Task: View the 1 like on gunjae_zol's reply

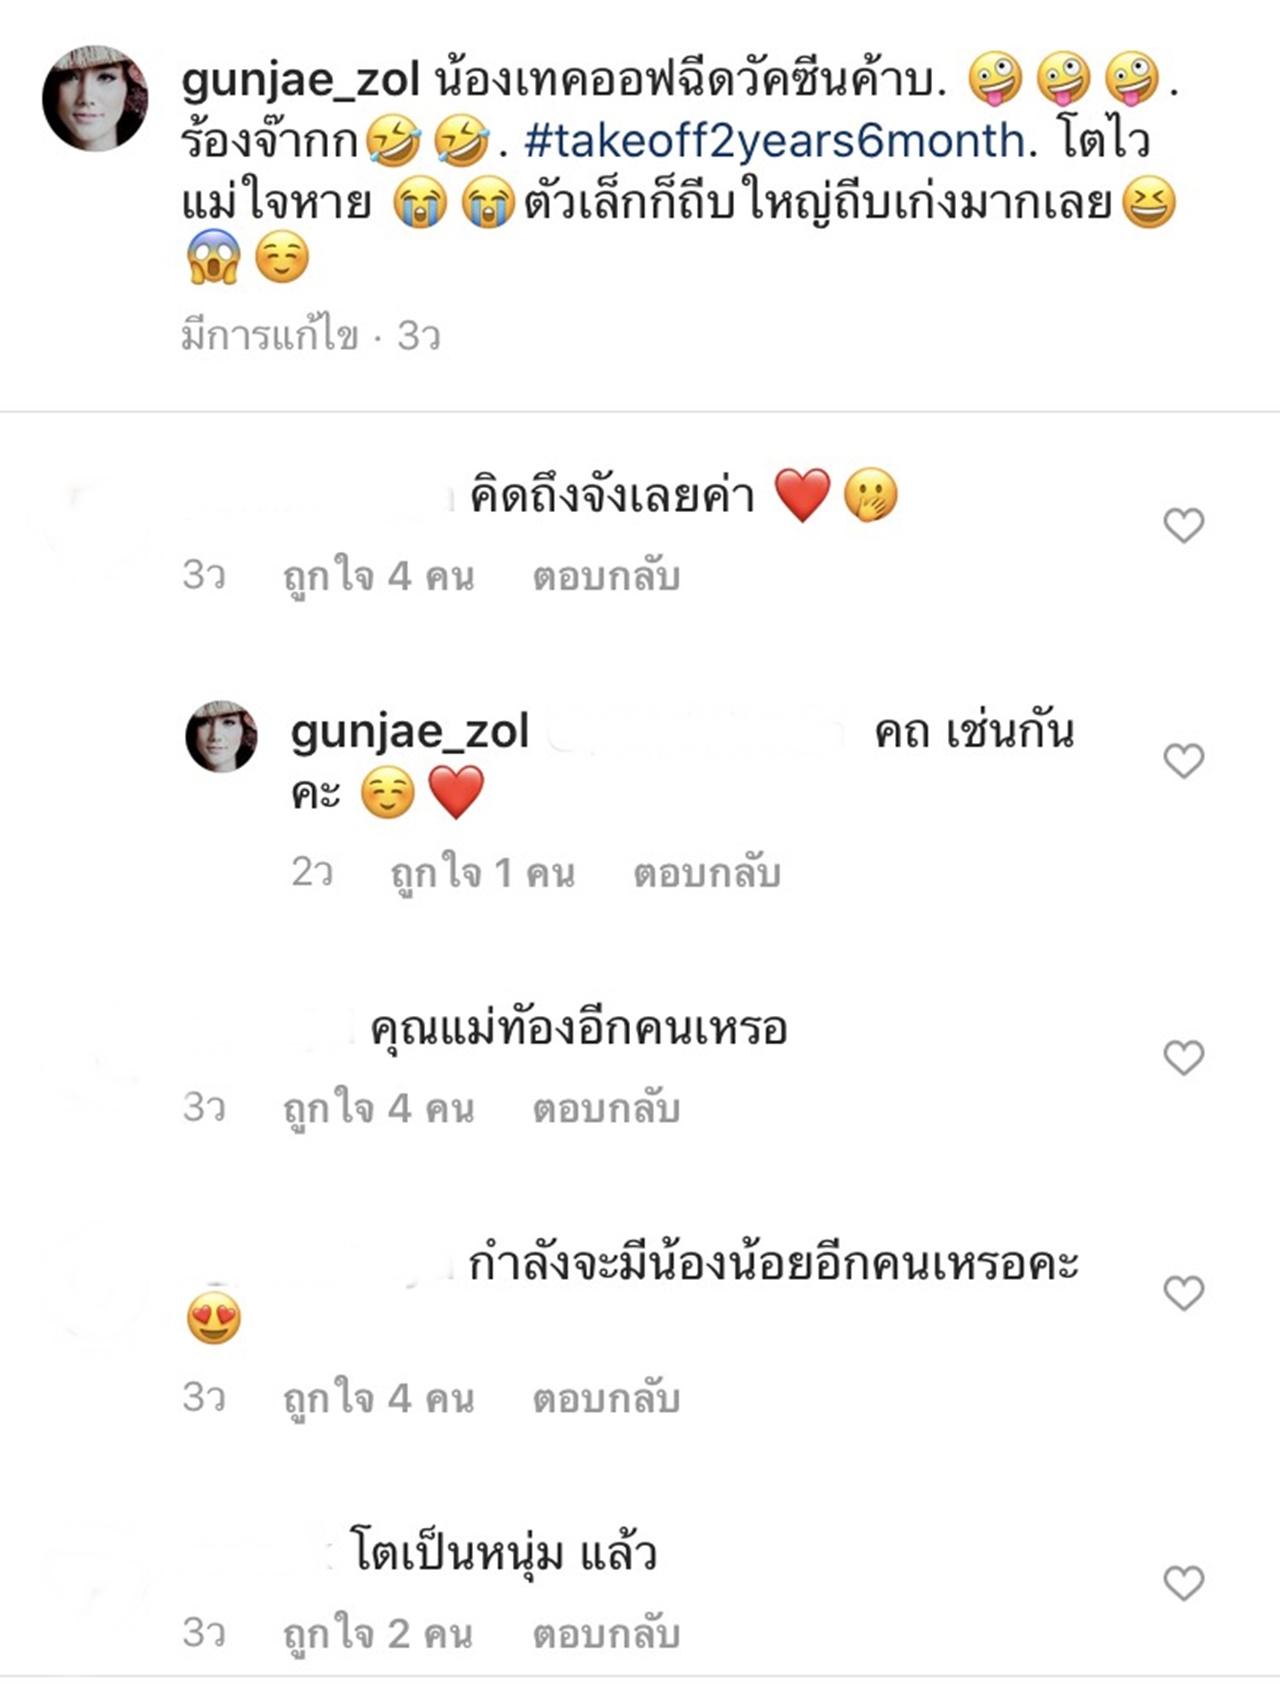Action: [482, 873]
